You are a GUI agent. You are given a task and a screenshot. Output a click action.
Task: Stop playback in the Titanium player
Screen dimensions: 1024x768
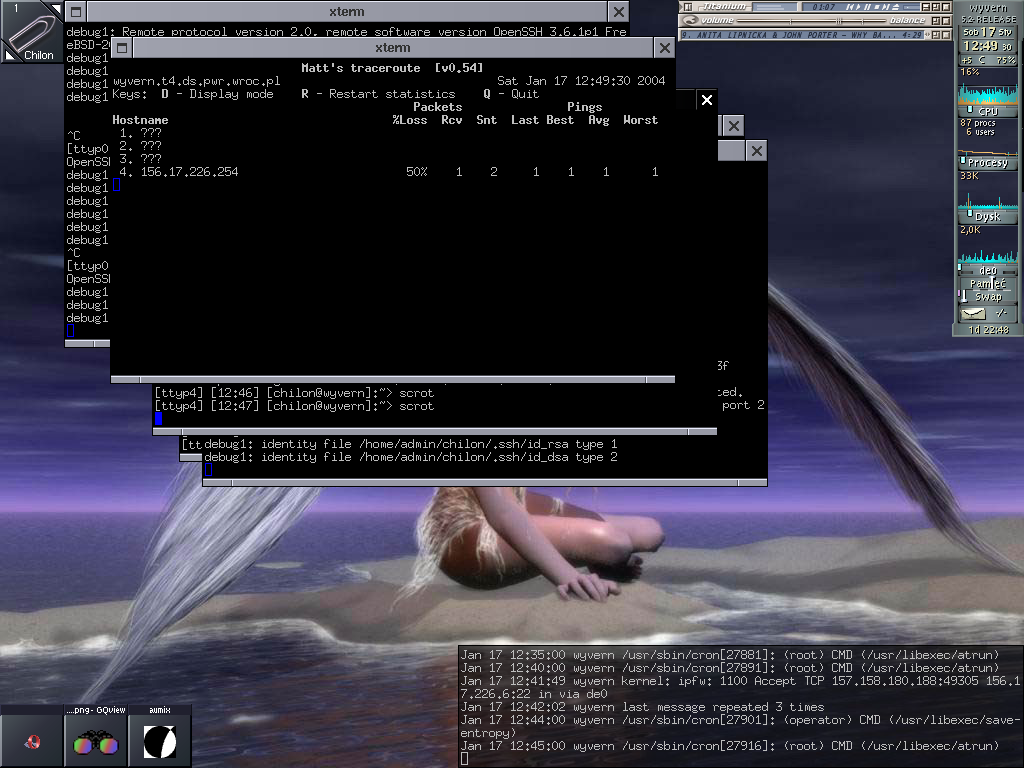click(876, 7)
